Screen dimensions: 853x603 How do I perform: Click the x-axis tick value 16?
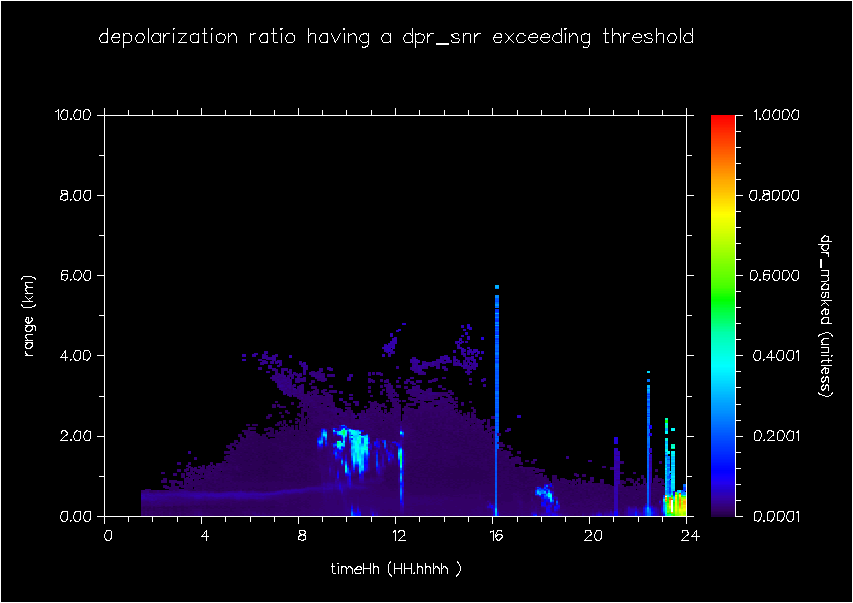[x=496, y=536]
